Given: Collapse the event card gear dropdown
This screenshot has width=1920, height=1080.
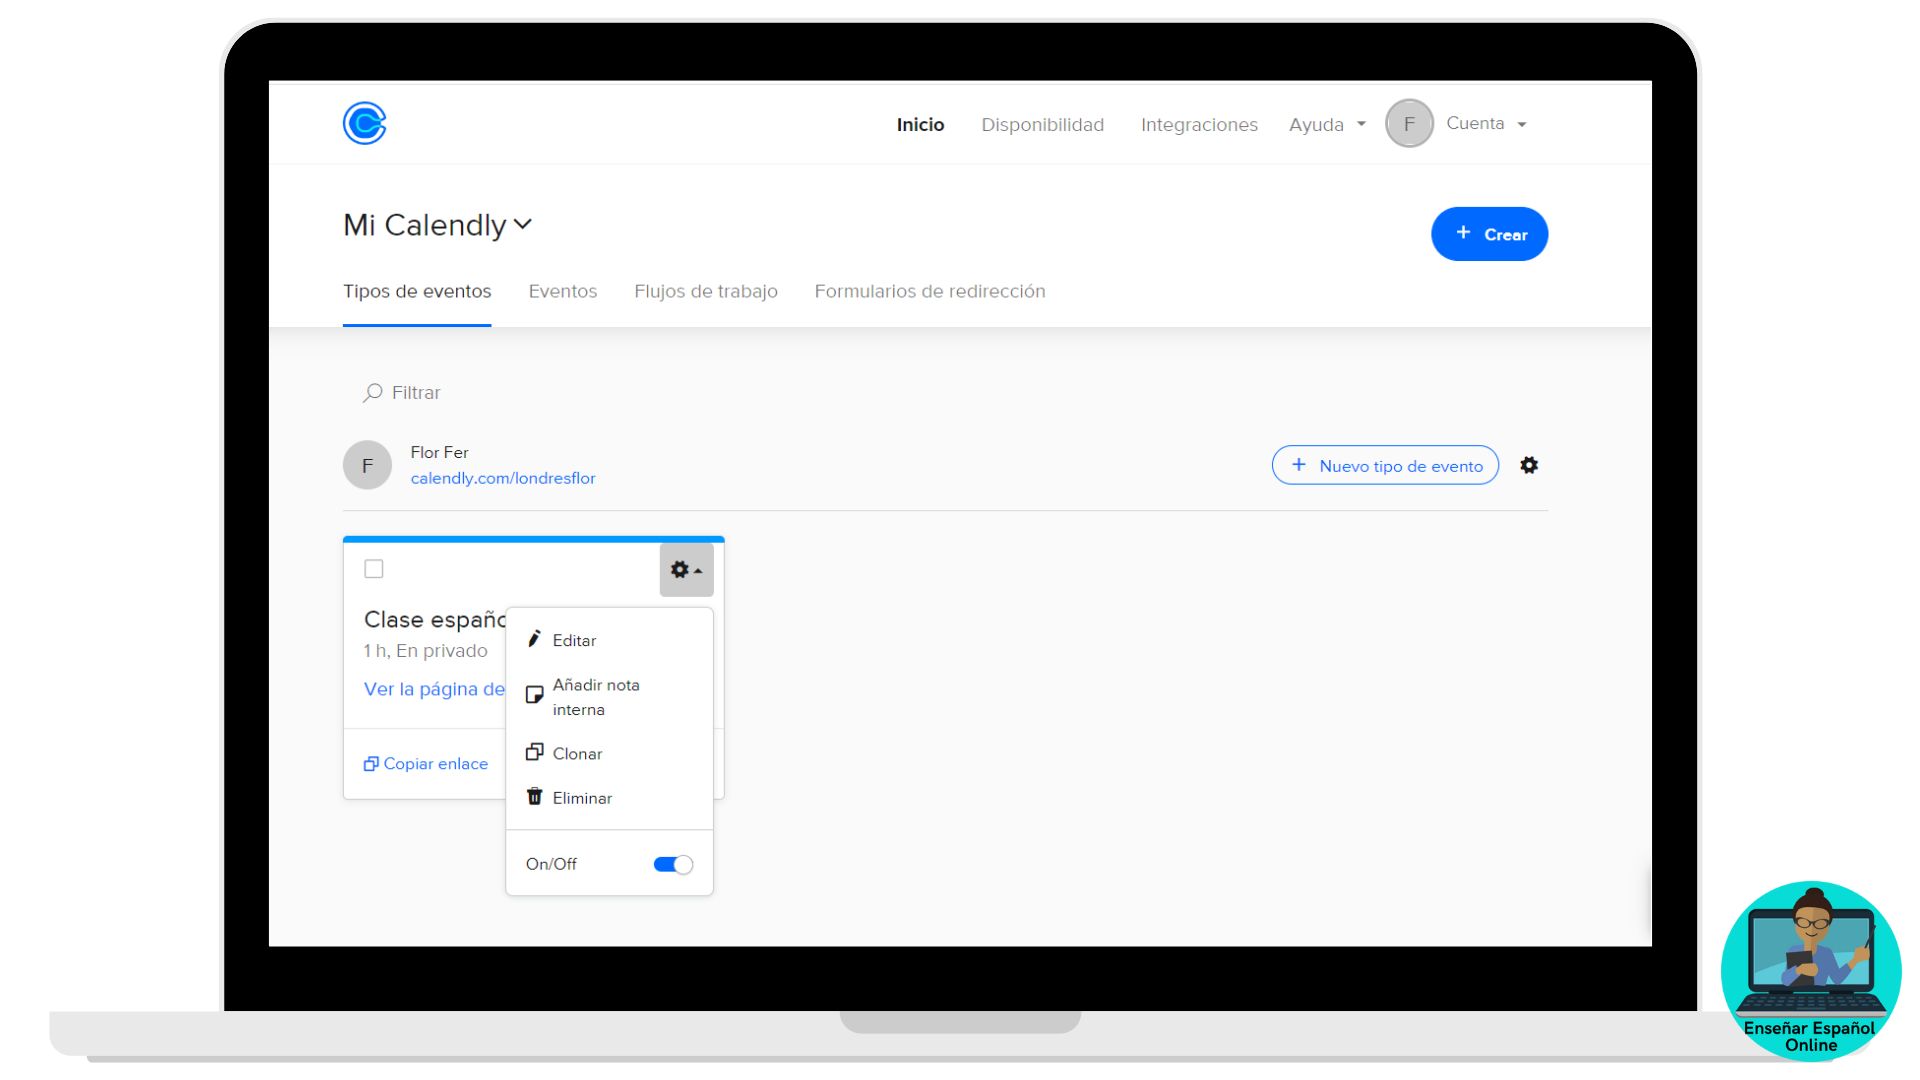Looking at the screenshot, I should click(x=686, y=570).
